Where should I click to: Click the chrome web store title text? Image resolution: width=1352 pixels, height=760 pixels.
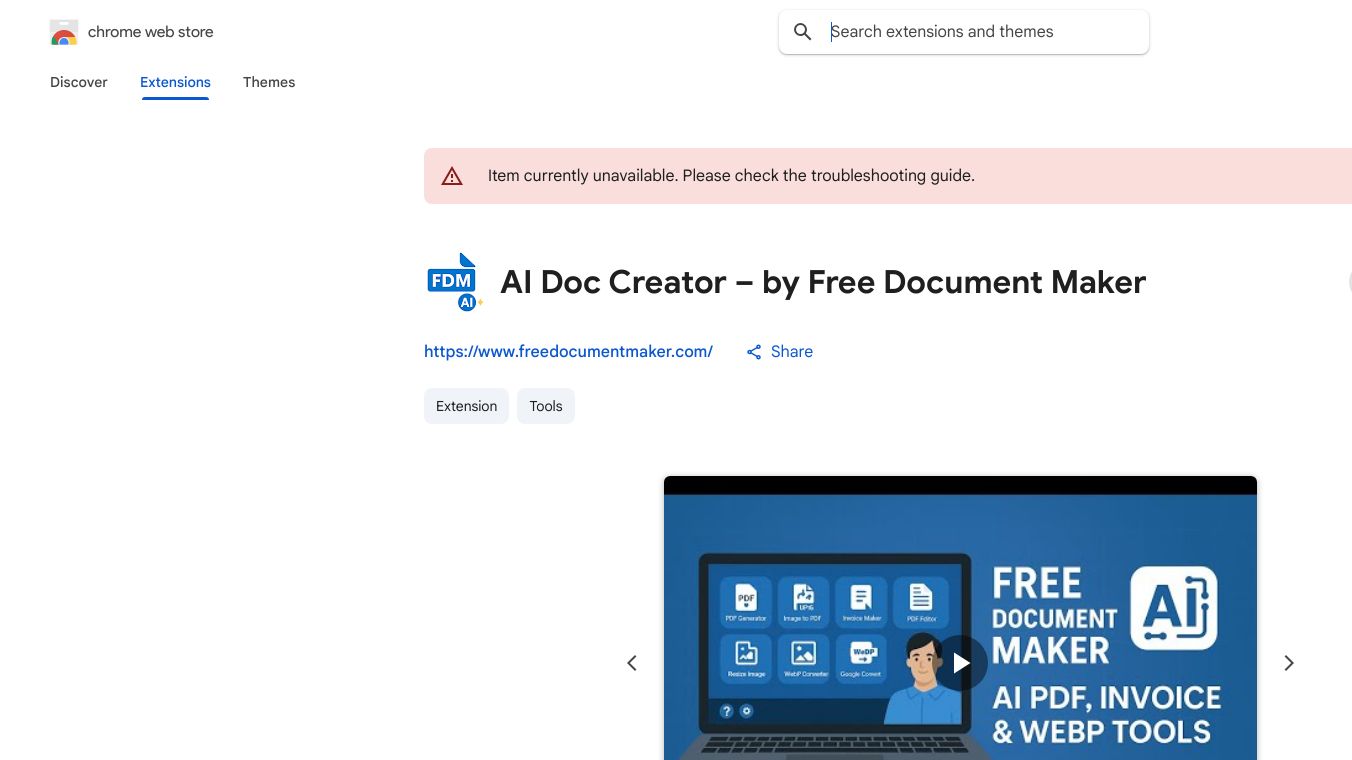(x=151, y=32)
